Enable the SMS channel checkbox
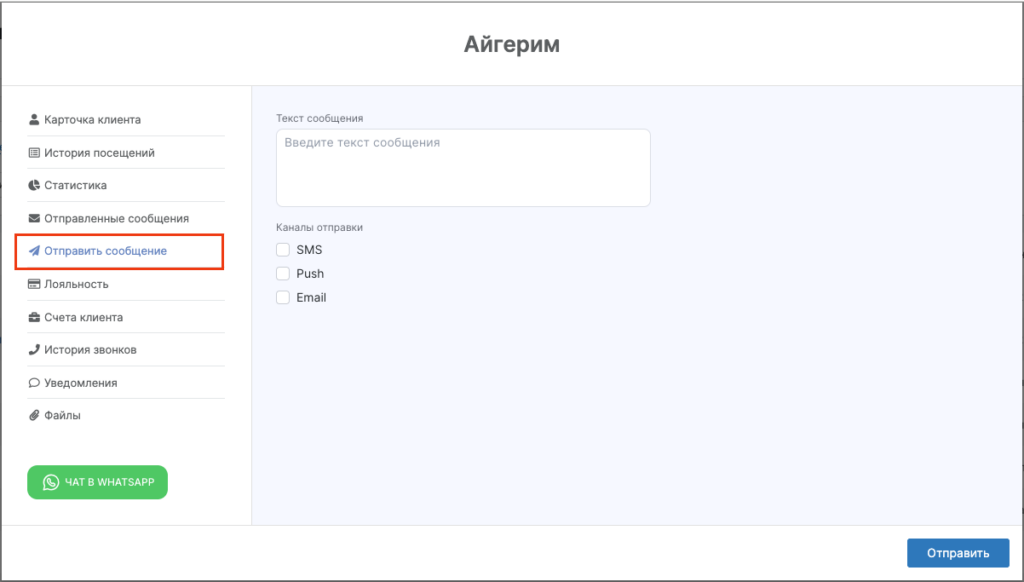The width and height of the screenshot is (1024, 582). (x=283, y=250)
